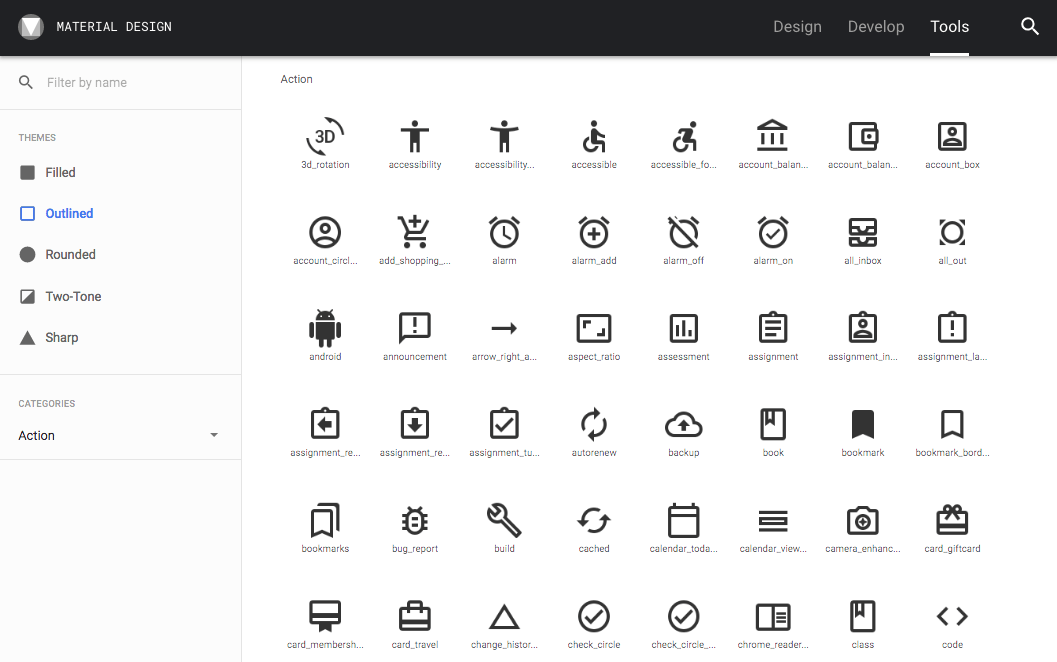Image resolution: width=1057 pixels, height=662 pixels.
Task: Click the categories dropdown arrow
Action: 213,436
